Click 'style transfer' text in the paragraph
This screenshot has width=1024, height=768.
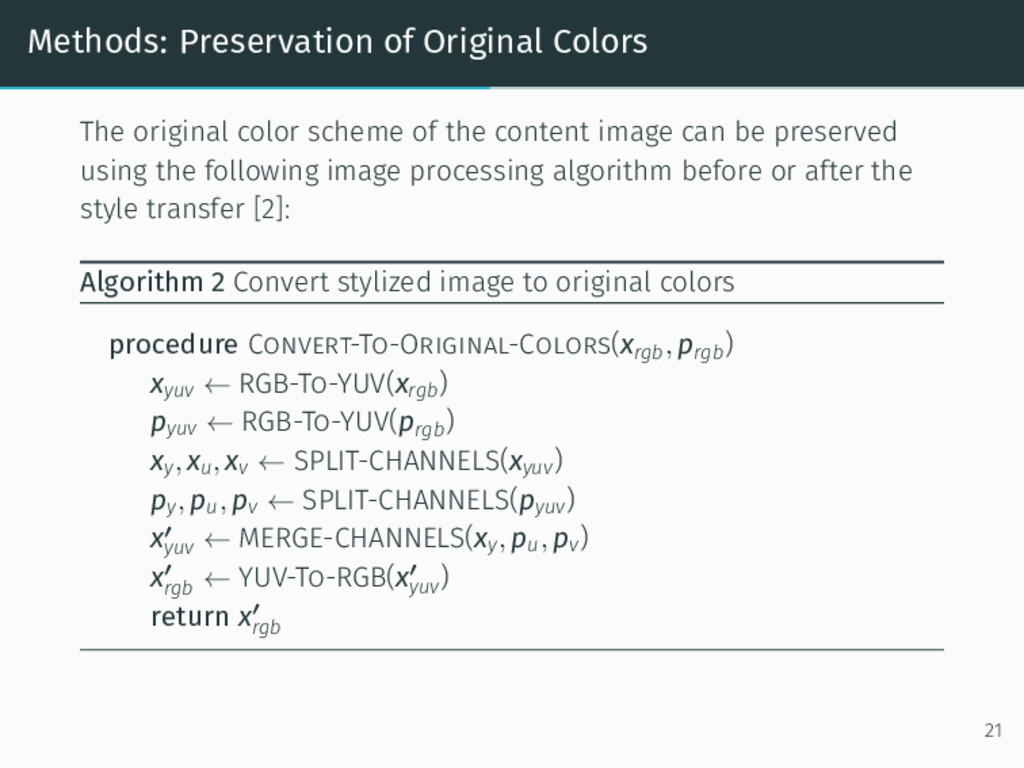162,209
